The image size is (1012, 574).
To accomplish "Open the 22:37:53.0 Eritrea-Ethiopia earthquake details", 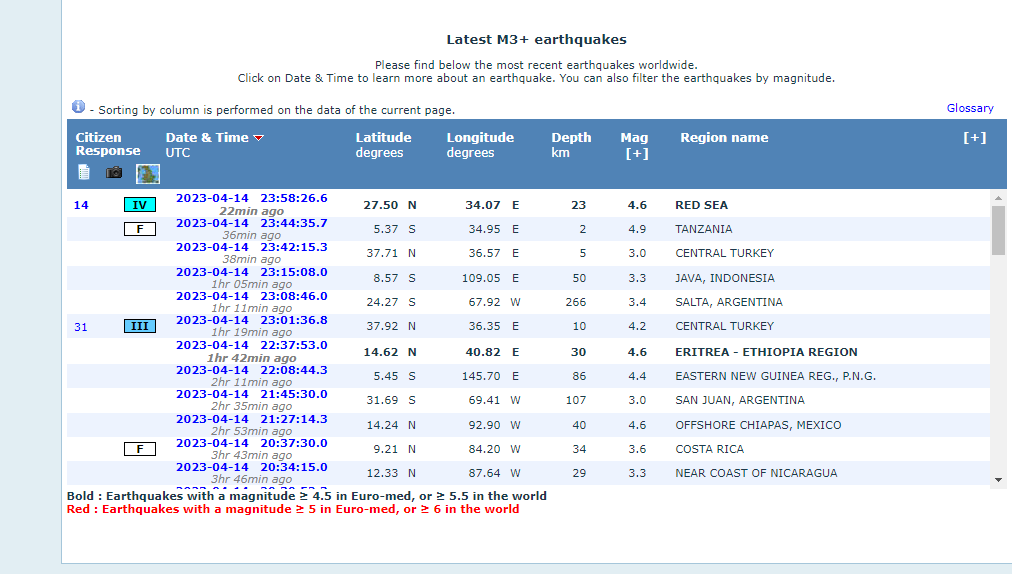I will coord(251,345).
